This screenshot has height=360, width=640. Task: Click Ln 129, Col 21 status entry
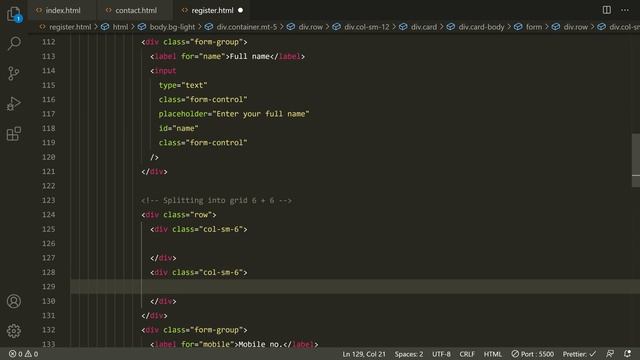tap(364, 354)
